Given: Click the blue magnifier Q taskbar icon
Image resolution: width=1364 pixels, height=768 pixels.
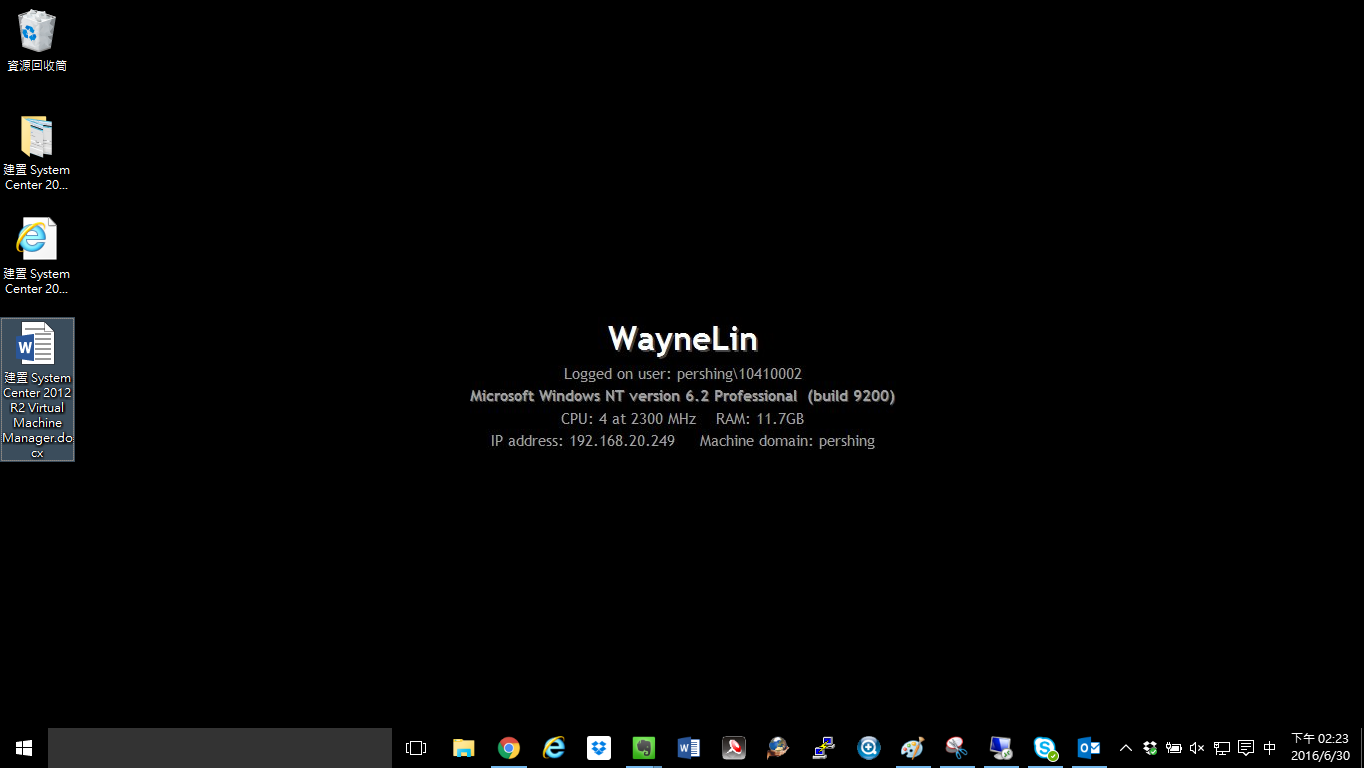Looking at the screenshot, I should click(x=868, y=748).
